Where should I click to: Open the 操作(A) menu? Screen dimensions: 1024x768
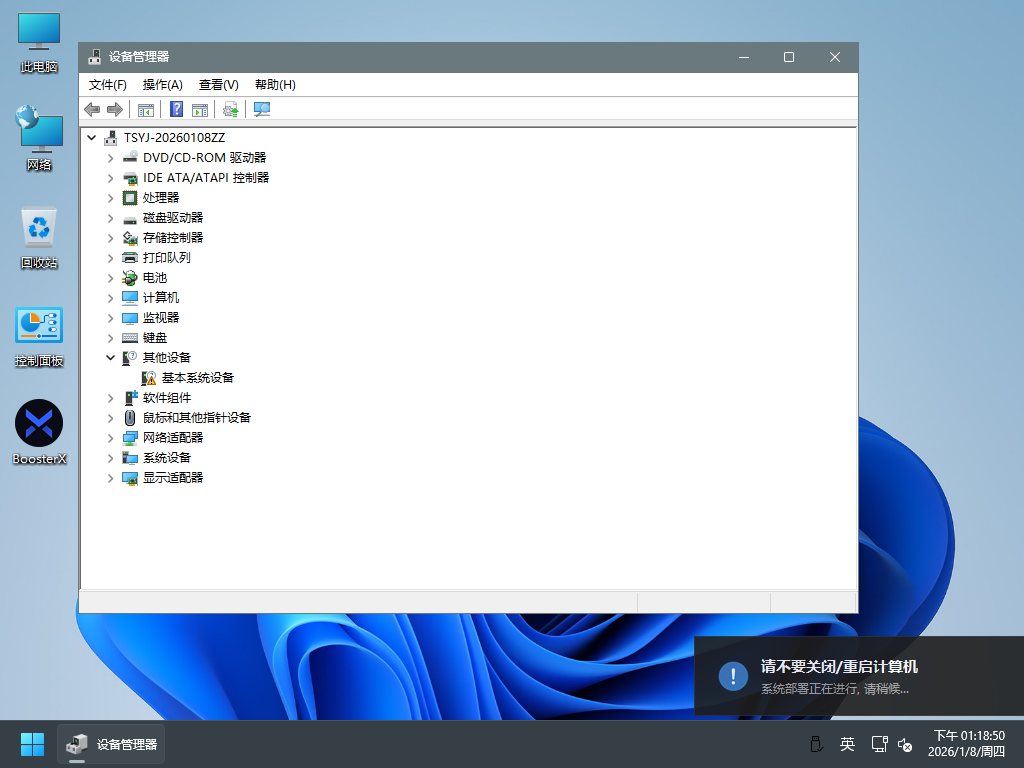click(162, 85)
